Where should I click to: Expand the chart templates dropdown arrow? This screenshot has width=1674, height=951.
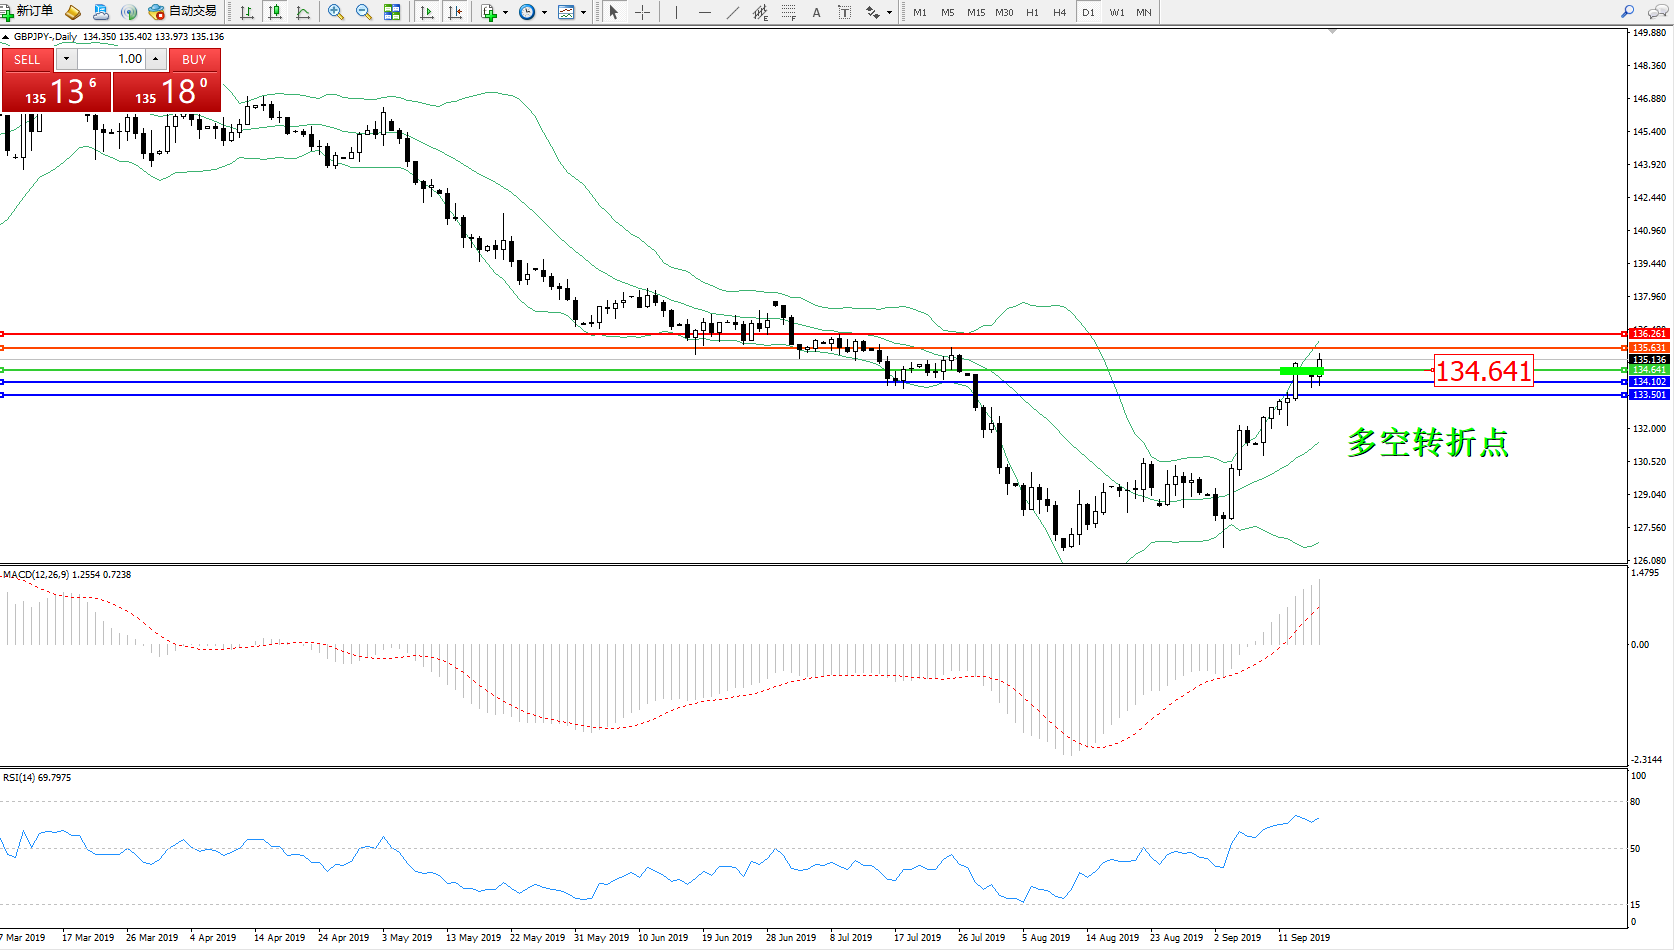(x=583, y=12)
